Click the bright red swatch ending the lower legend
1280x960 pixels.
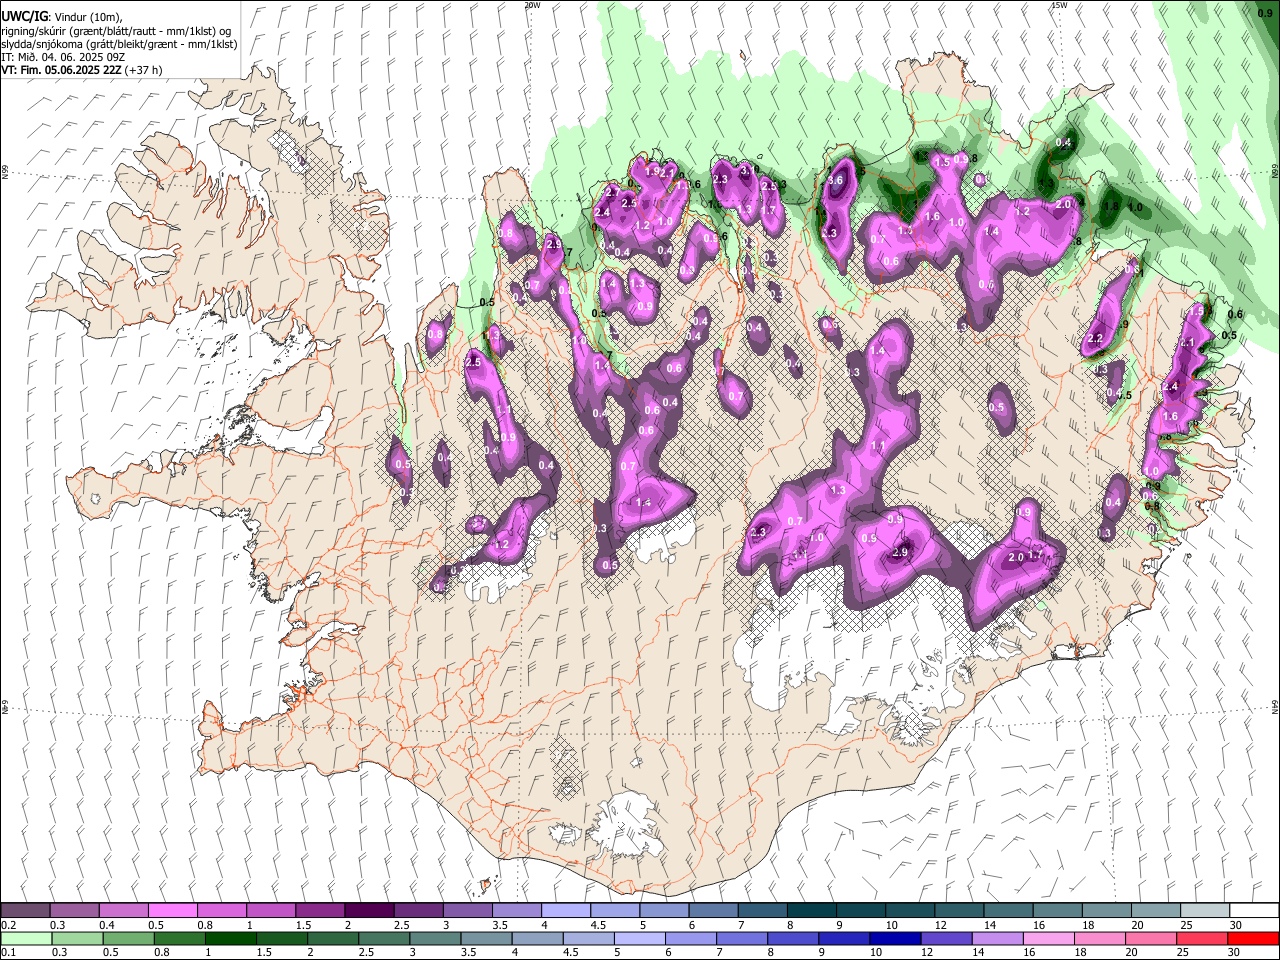point(1254,938)
